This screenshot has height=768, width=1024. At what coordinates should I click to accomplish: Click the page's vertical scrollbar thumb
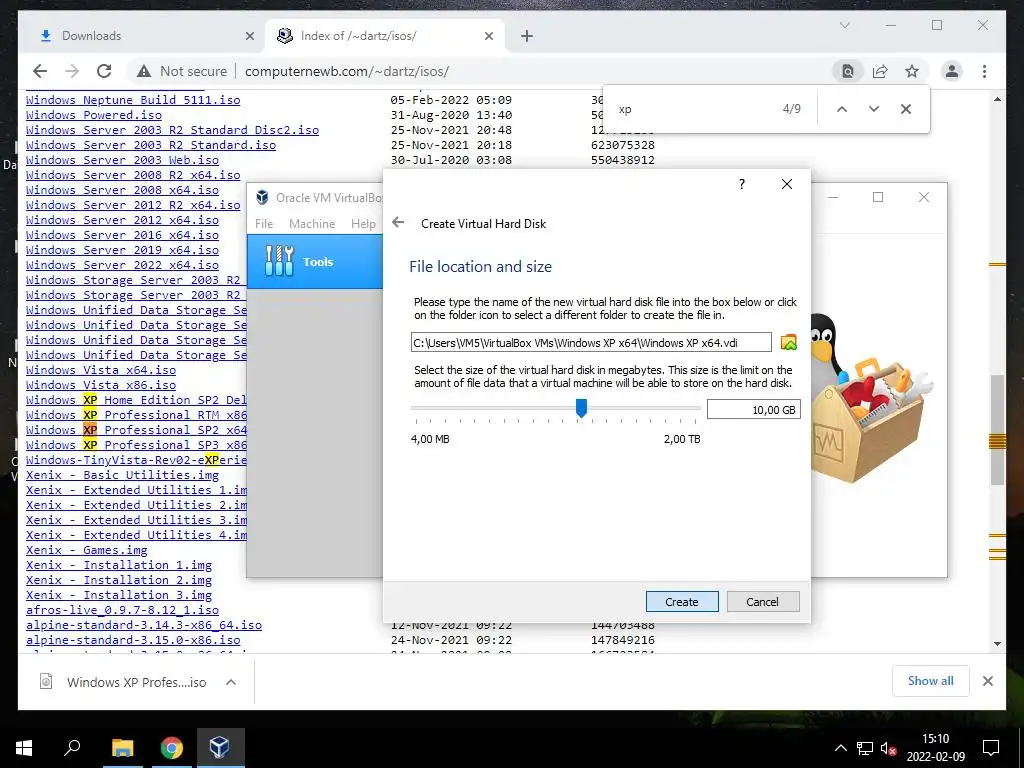pos(997,430)
